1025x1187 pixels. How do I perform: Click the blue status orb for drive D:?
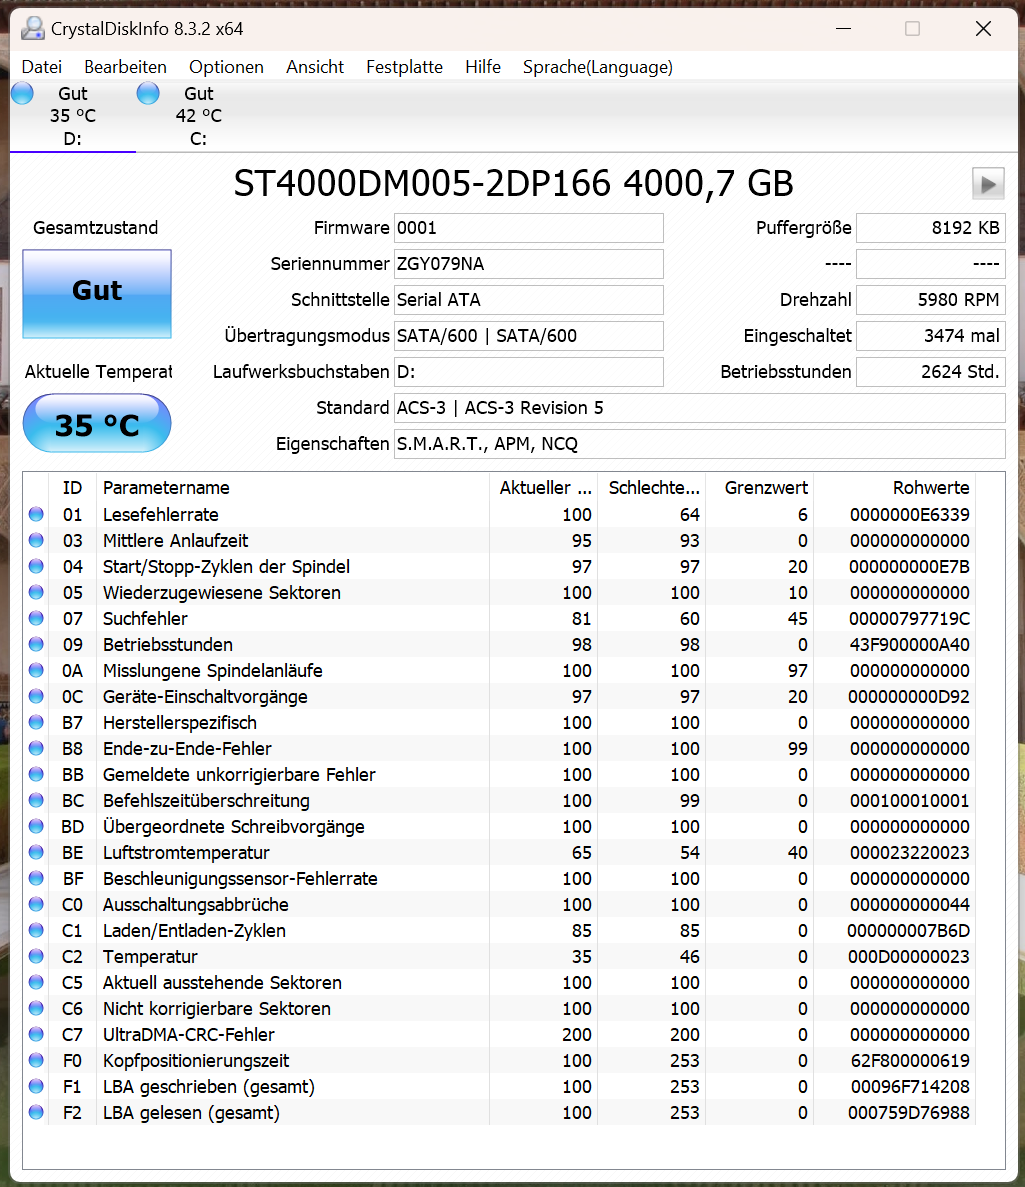(x=23, y=94)
